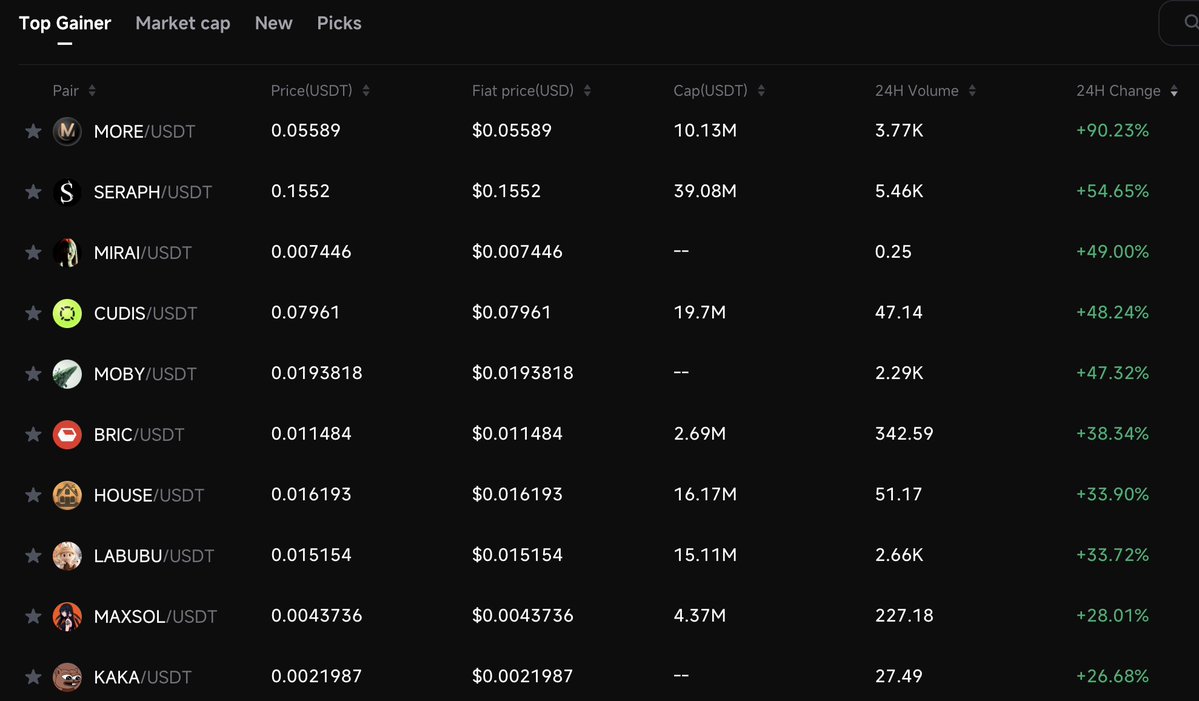Screen dimensions: 1199x701
Task: Click the MOBY coin logo
Action: (67, 374)
